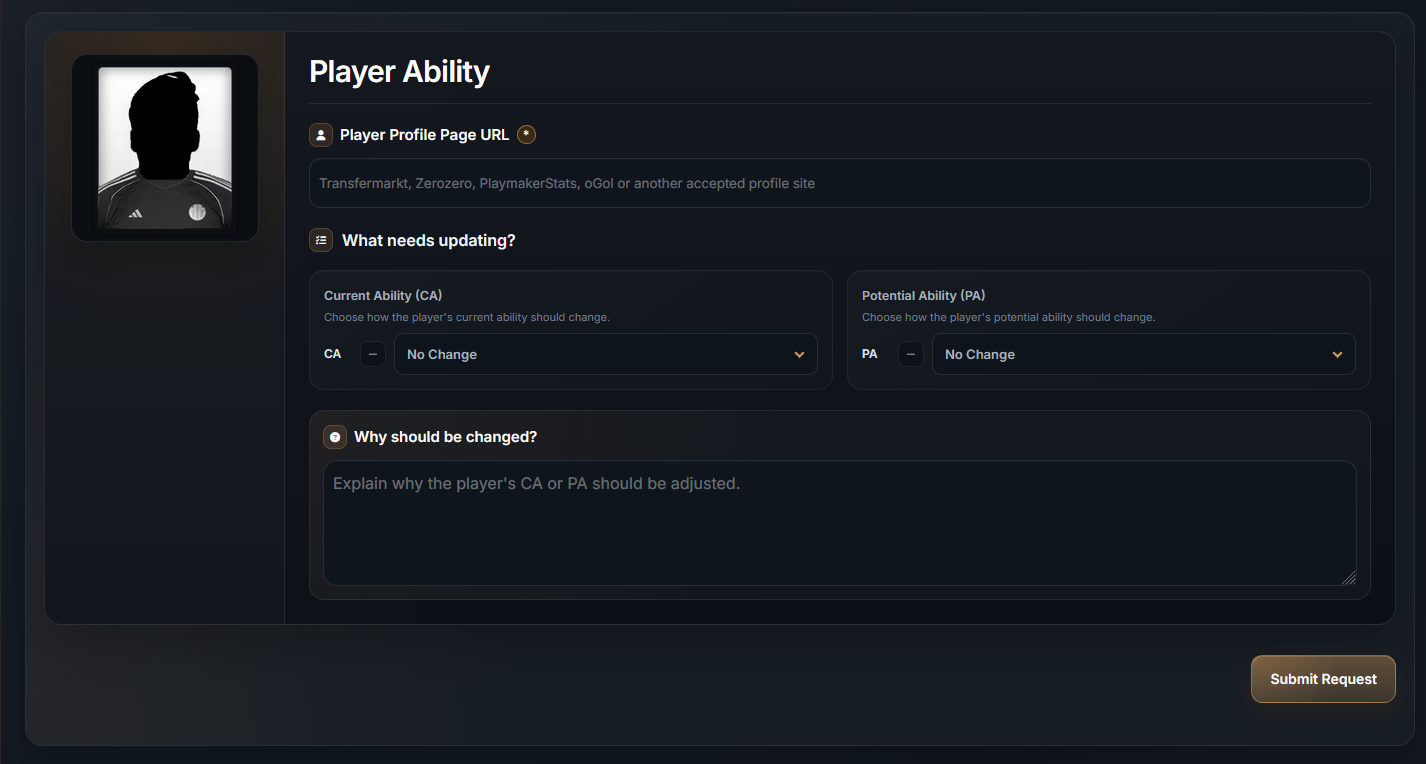1426x764 pixels.
Task: Submit the request with Submit Request button
Action: 1323,679
